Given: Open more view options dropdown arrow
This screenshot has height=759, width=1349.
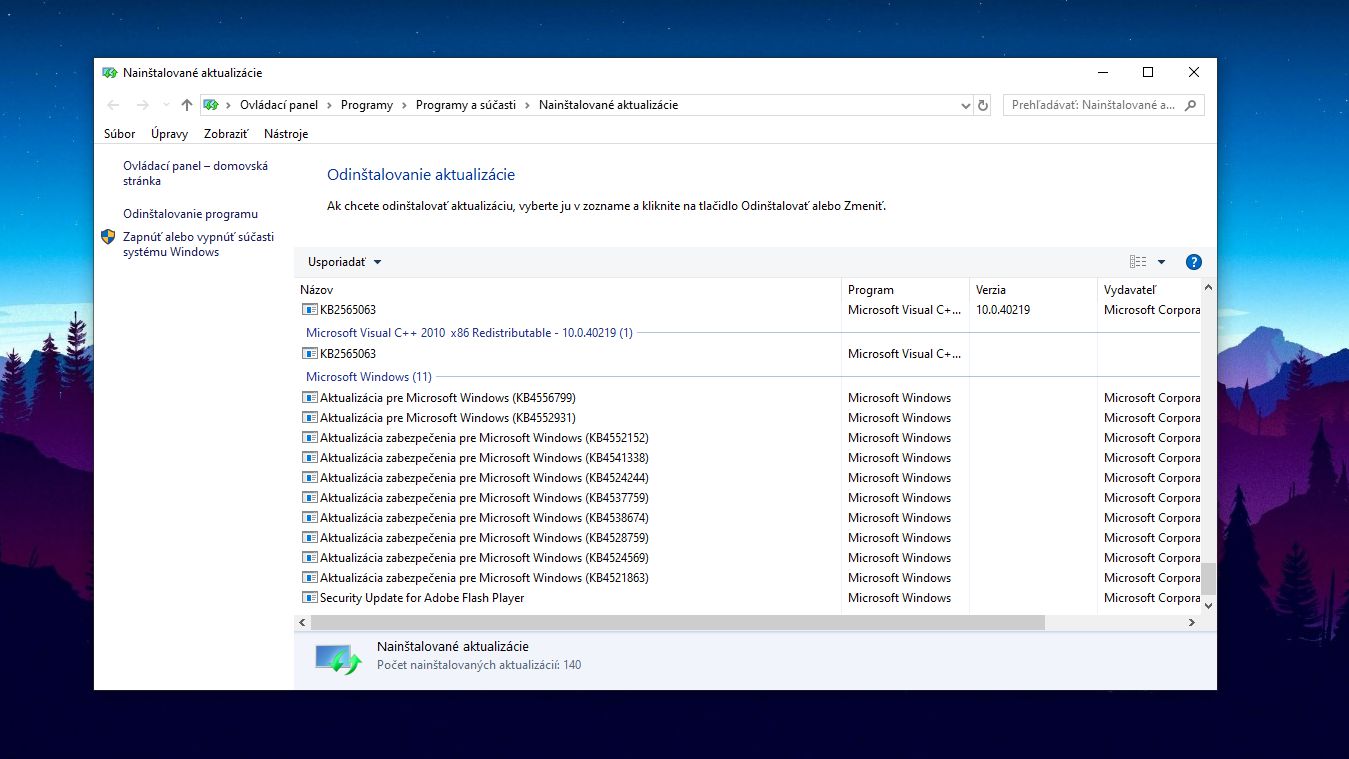Looking at the screenshot, I should (x=1161, y=262).
